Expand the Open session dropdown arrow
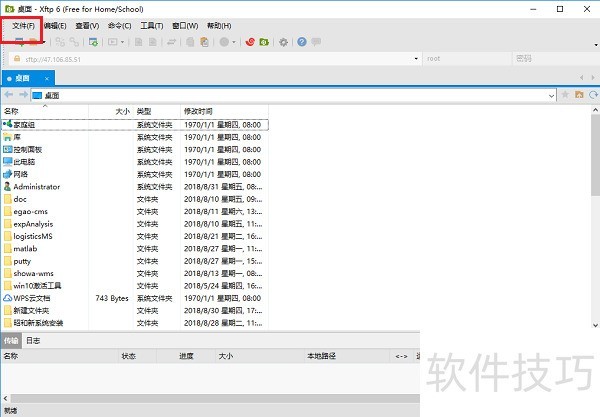 coord(44,42)
